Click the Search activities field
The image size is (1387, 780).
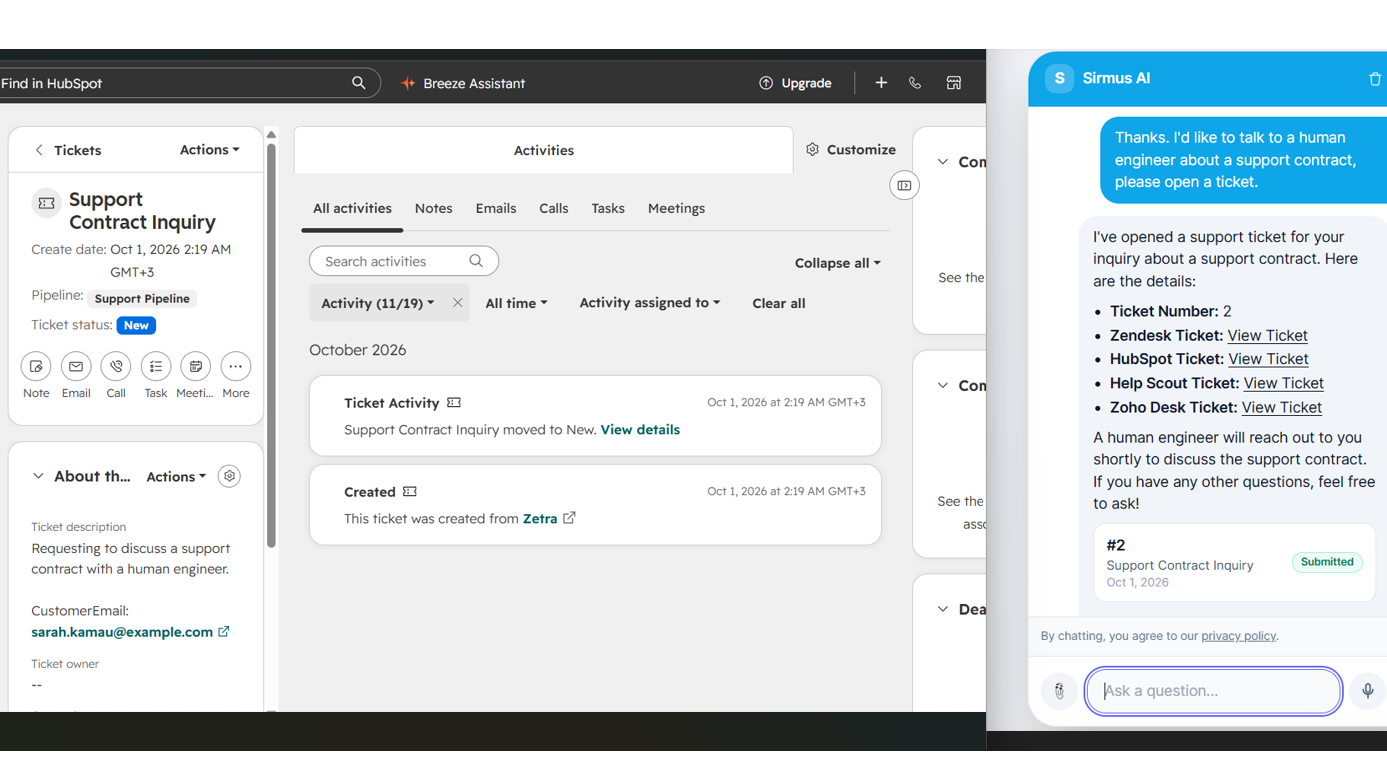pos(404,261)
